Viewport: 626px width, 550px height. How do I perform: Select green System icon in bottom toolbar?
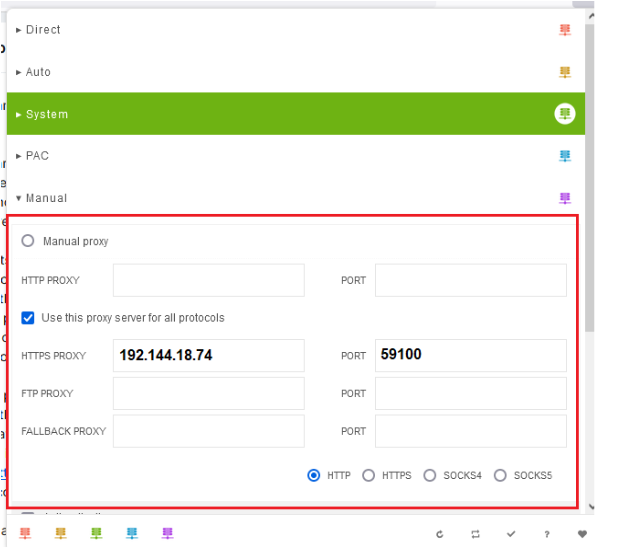96,533
